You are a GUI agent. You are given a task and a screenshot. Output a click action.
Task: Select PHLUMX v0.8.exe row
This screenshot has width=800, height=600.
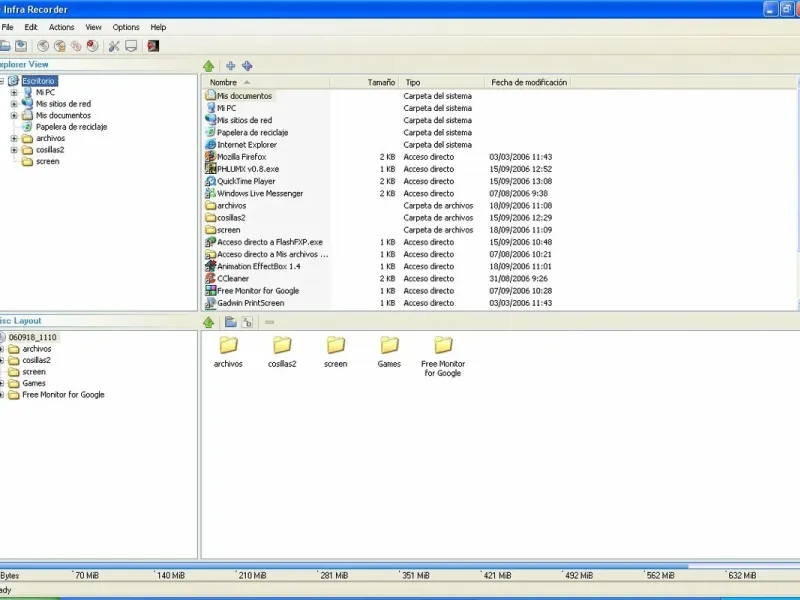248,169
